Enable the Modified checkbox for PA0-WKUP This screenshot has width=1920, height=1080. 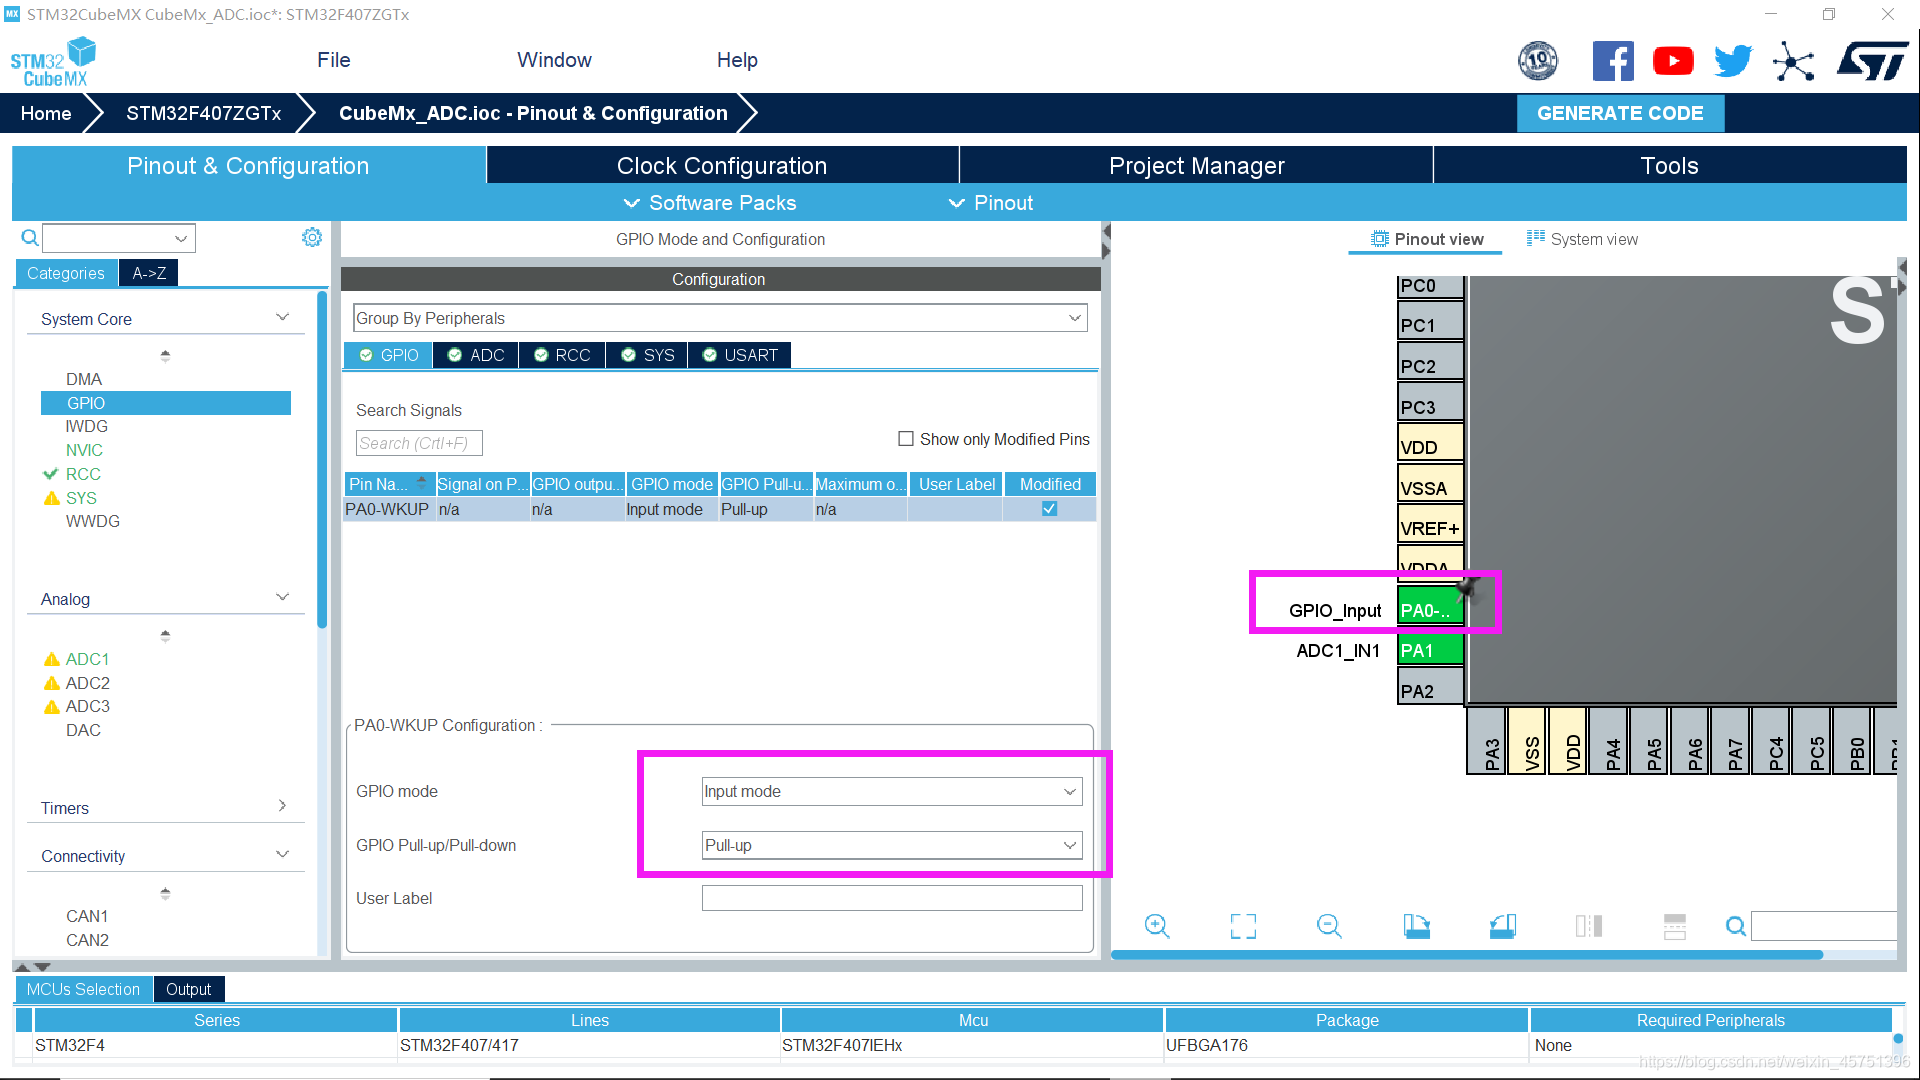(1050, 509)
